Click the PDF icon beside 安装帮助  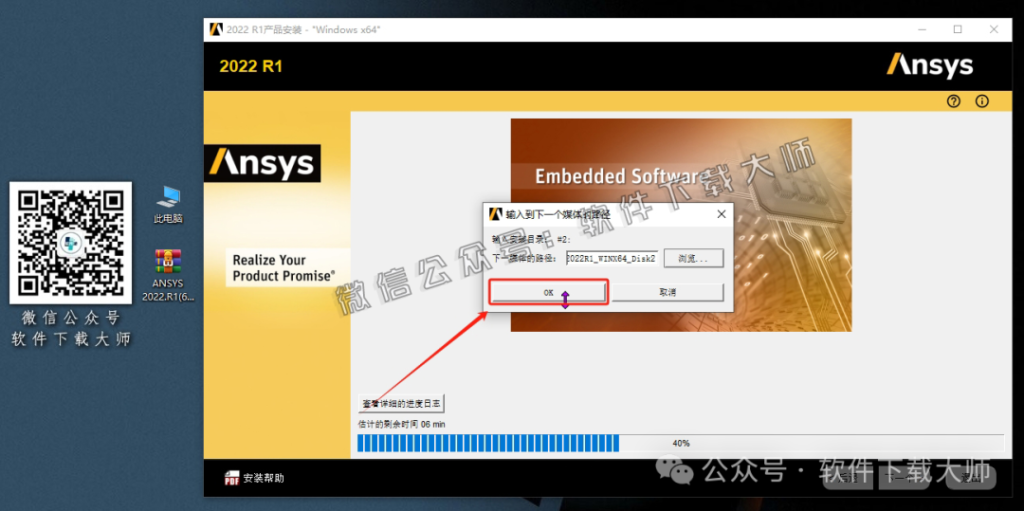pyautogui.click(x=231, y=478)
